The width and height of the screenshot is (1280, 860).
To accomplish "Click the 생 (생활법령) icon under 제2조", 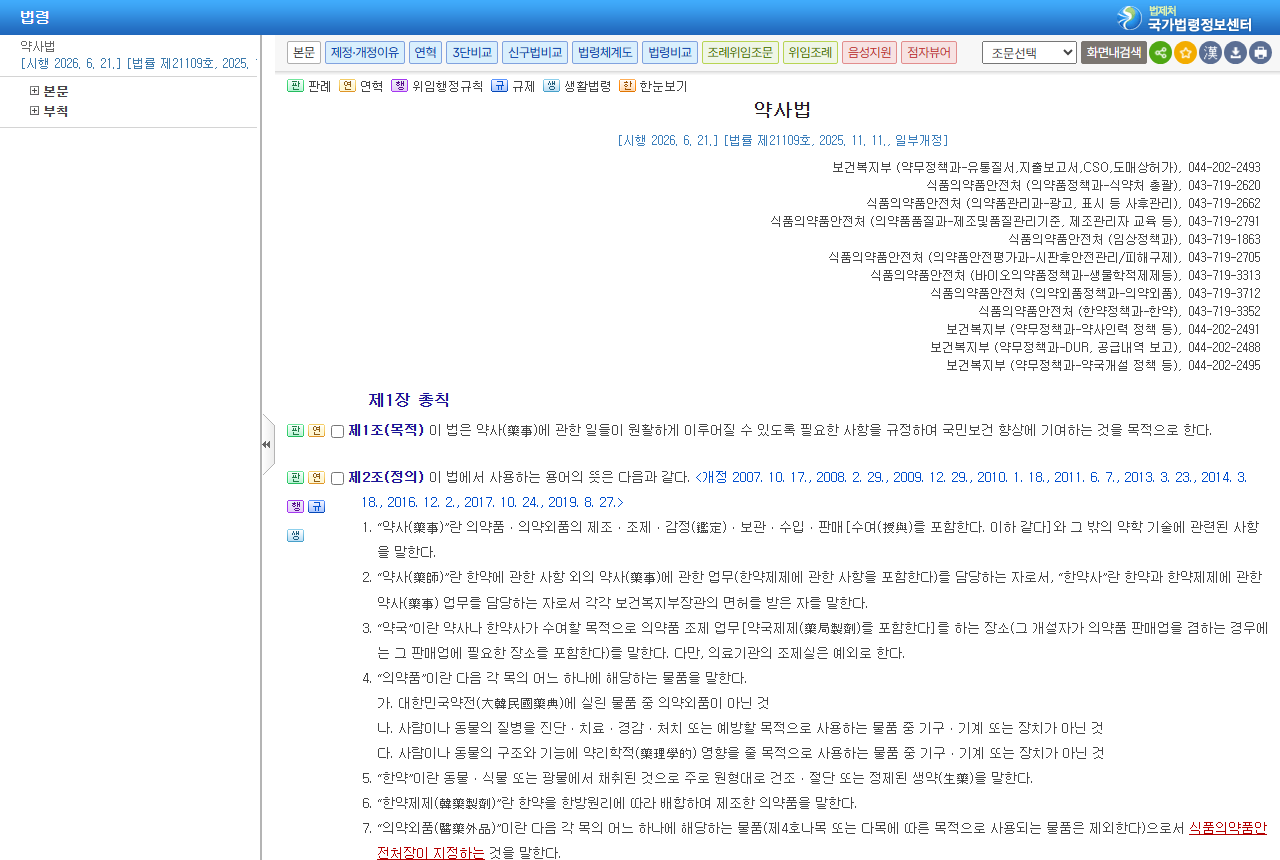I will click(x=295, y=536).
